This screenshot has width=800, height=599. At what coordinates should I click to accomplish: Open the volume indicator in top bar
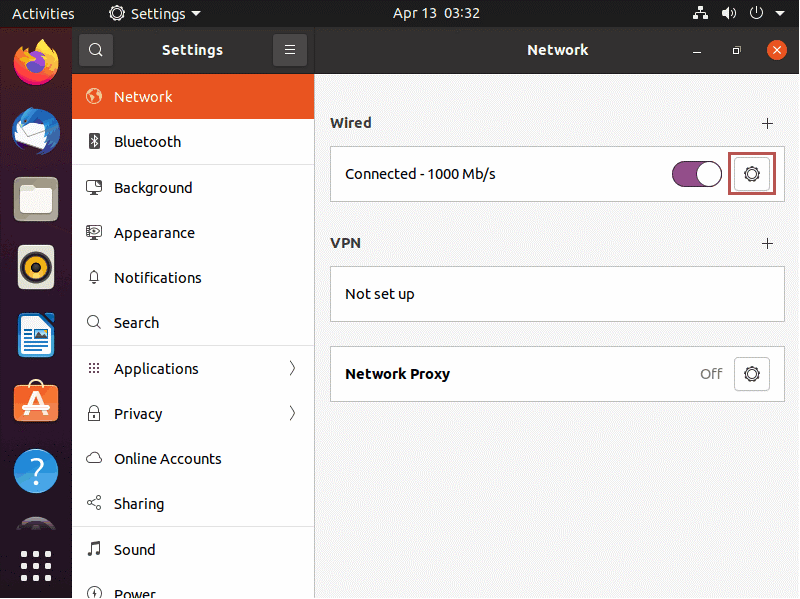729,13
